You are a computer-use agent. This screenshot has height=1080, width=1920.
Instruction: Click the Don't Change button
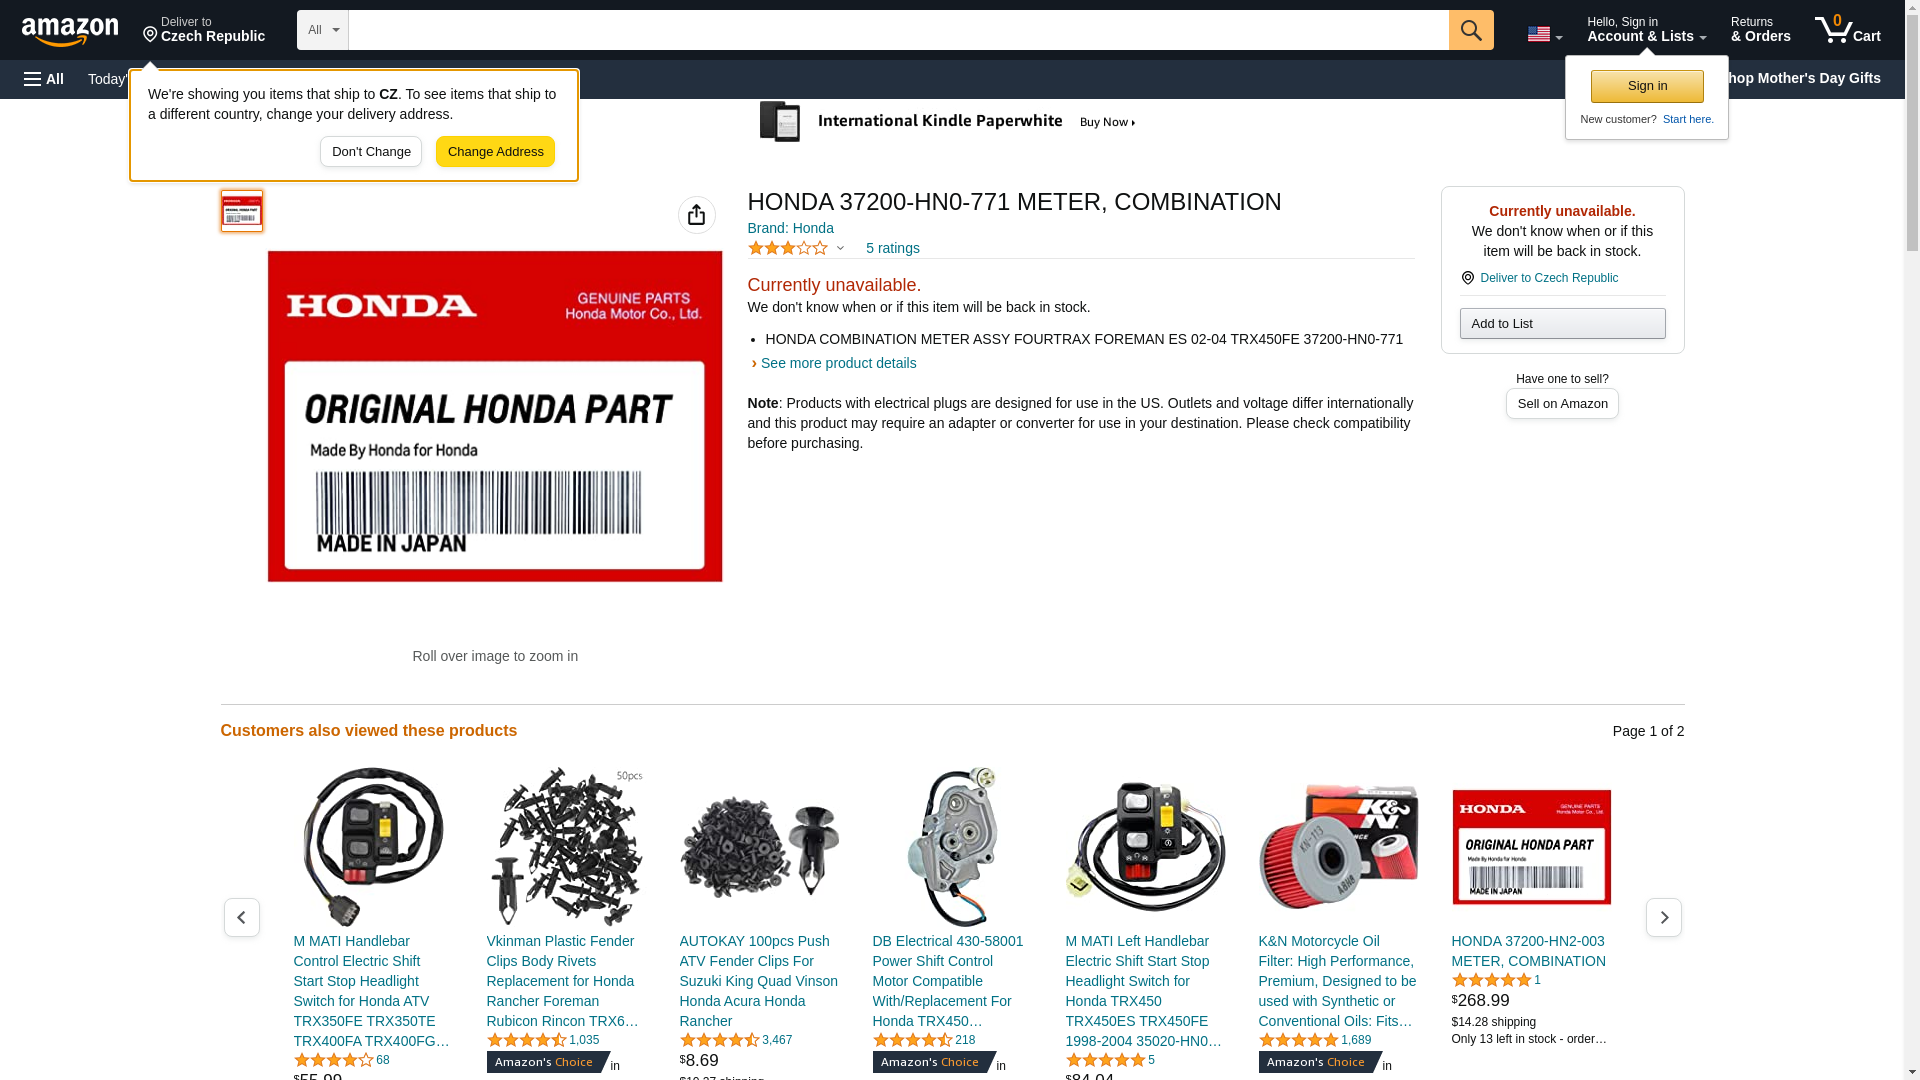(371, 152)
